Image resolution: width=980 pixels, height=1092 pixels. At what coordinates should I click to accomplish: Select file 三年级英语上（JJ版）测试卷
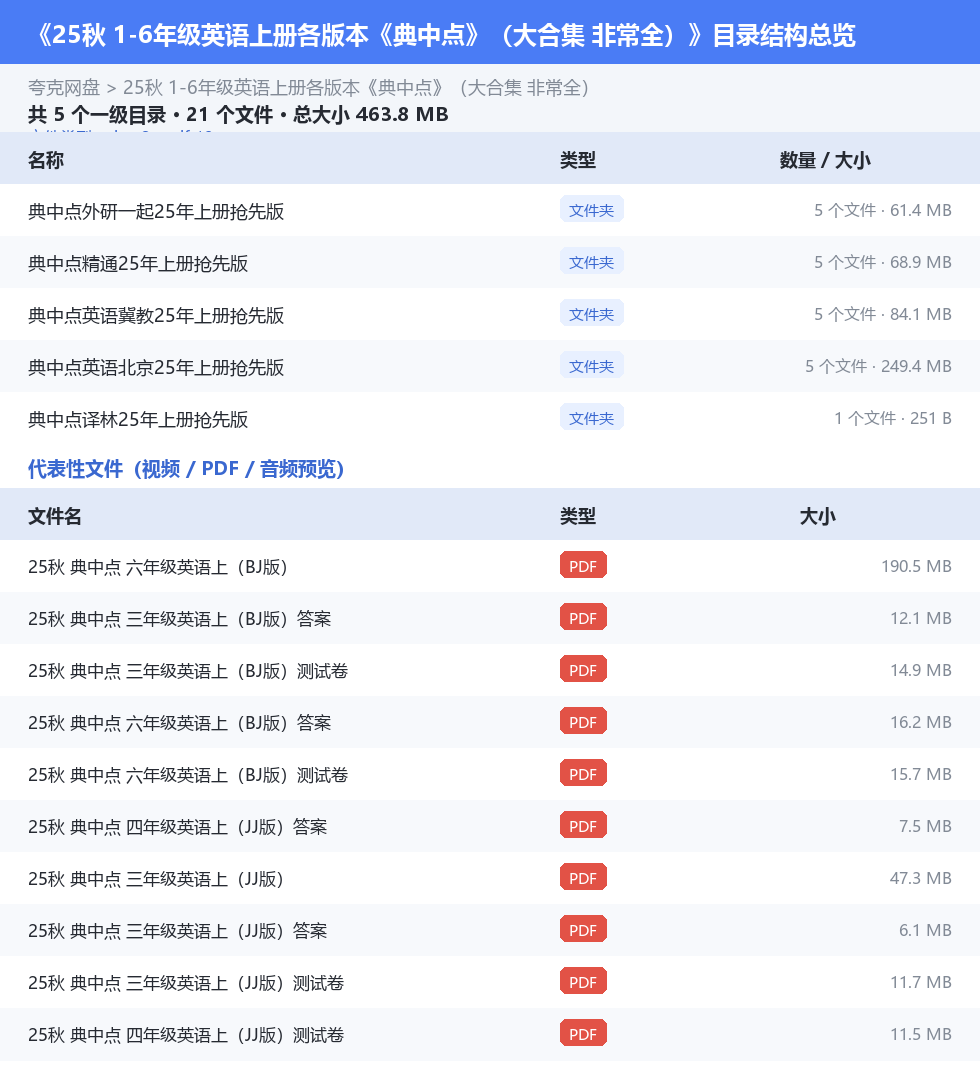[x=186, y=983]
